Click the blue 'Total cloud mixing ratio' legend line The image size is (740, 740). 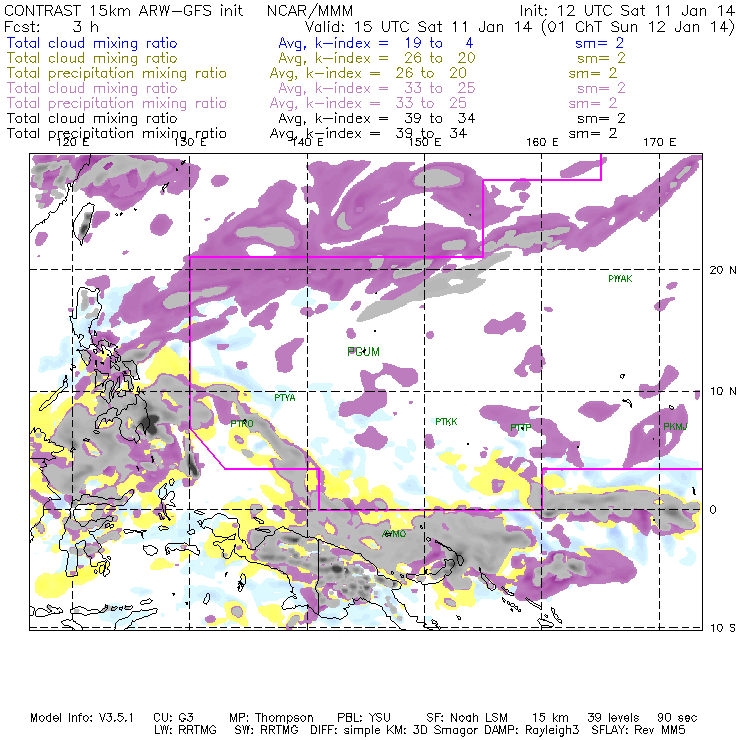coord(92,43)
